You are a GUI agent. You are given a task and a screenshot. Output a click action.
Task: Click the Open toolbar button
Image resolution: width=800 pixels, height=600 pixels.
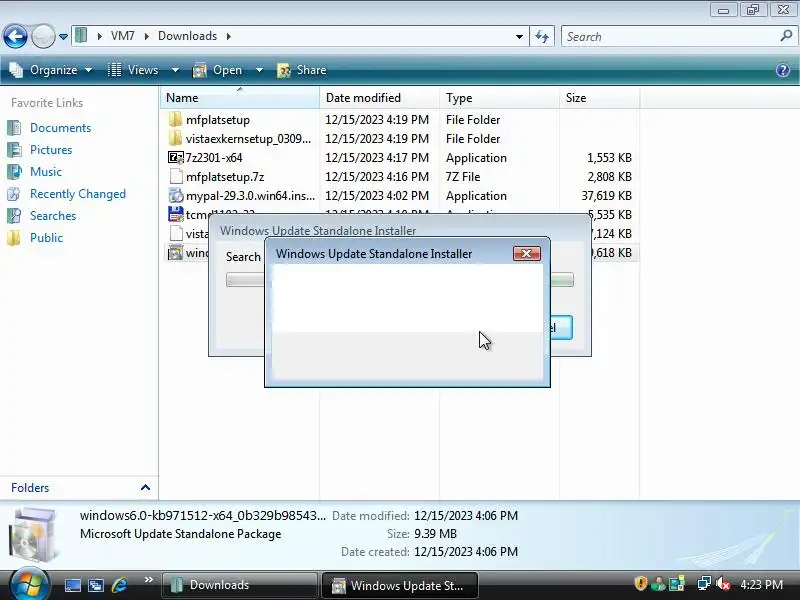point(217,70)
